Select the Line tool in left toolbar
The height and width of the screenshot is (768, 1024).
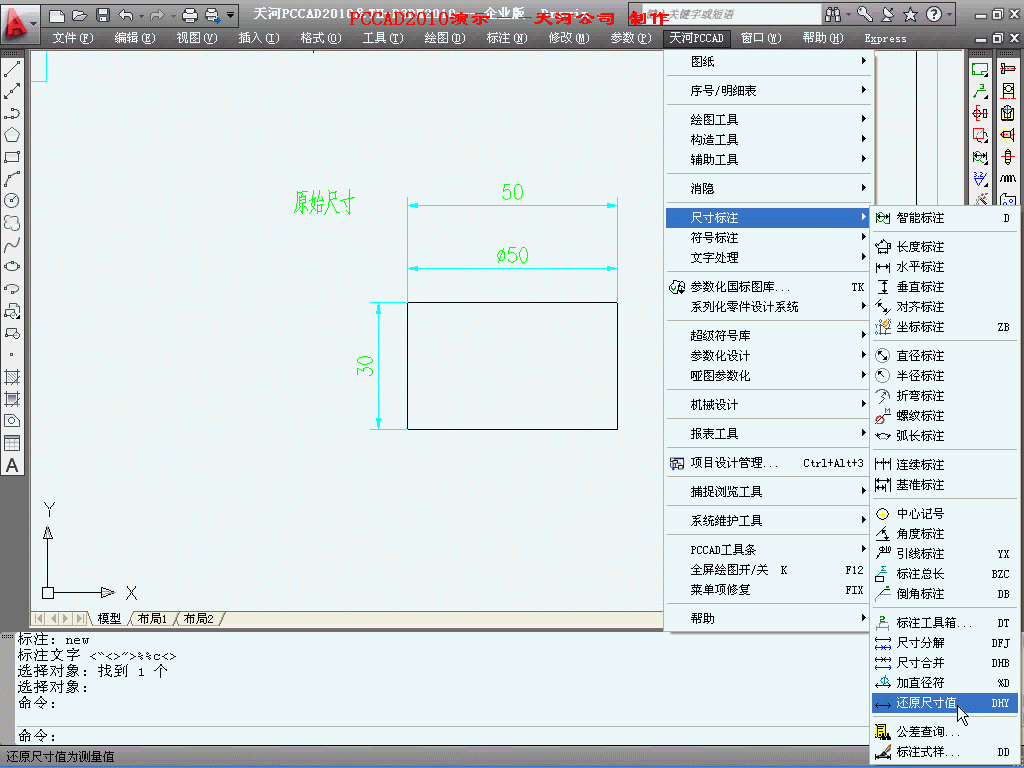pyautogui.click(x=12, y=69)
